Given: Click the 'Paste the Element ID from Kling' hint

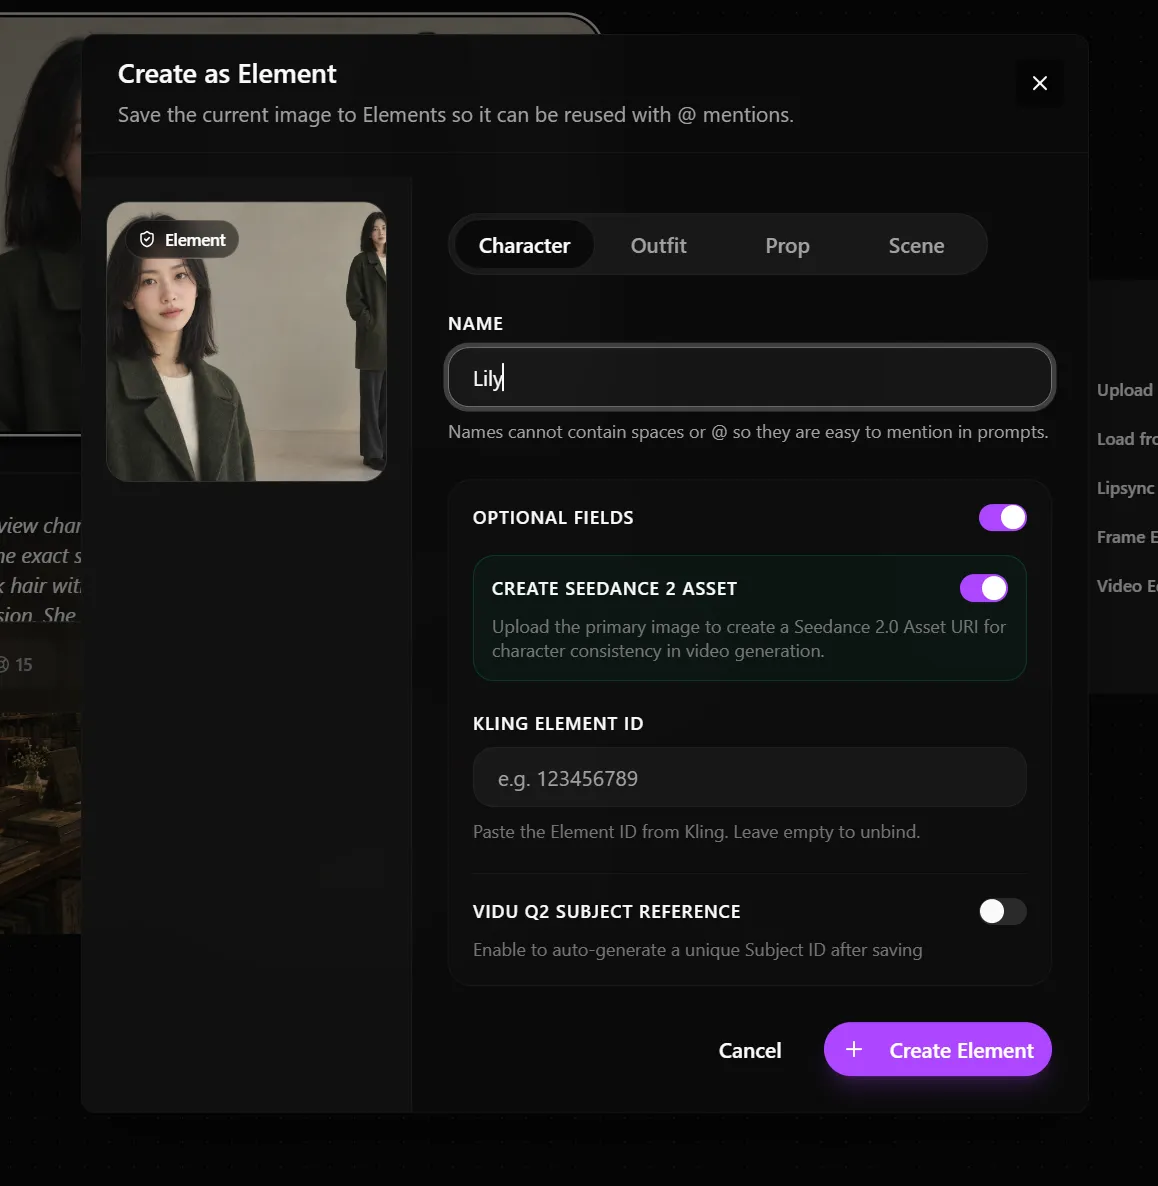Looking at the screenshot, I should coord(696,832).
